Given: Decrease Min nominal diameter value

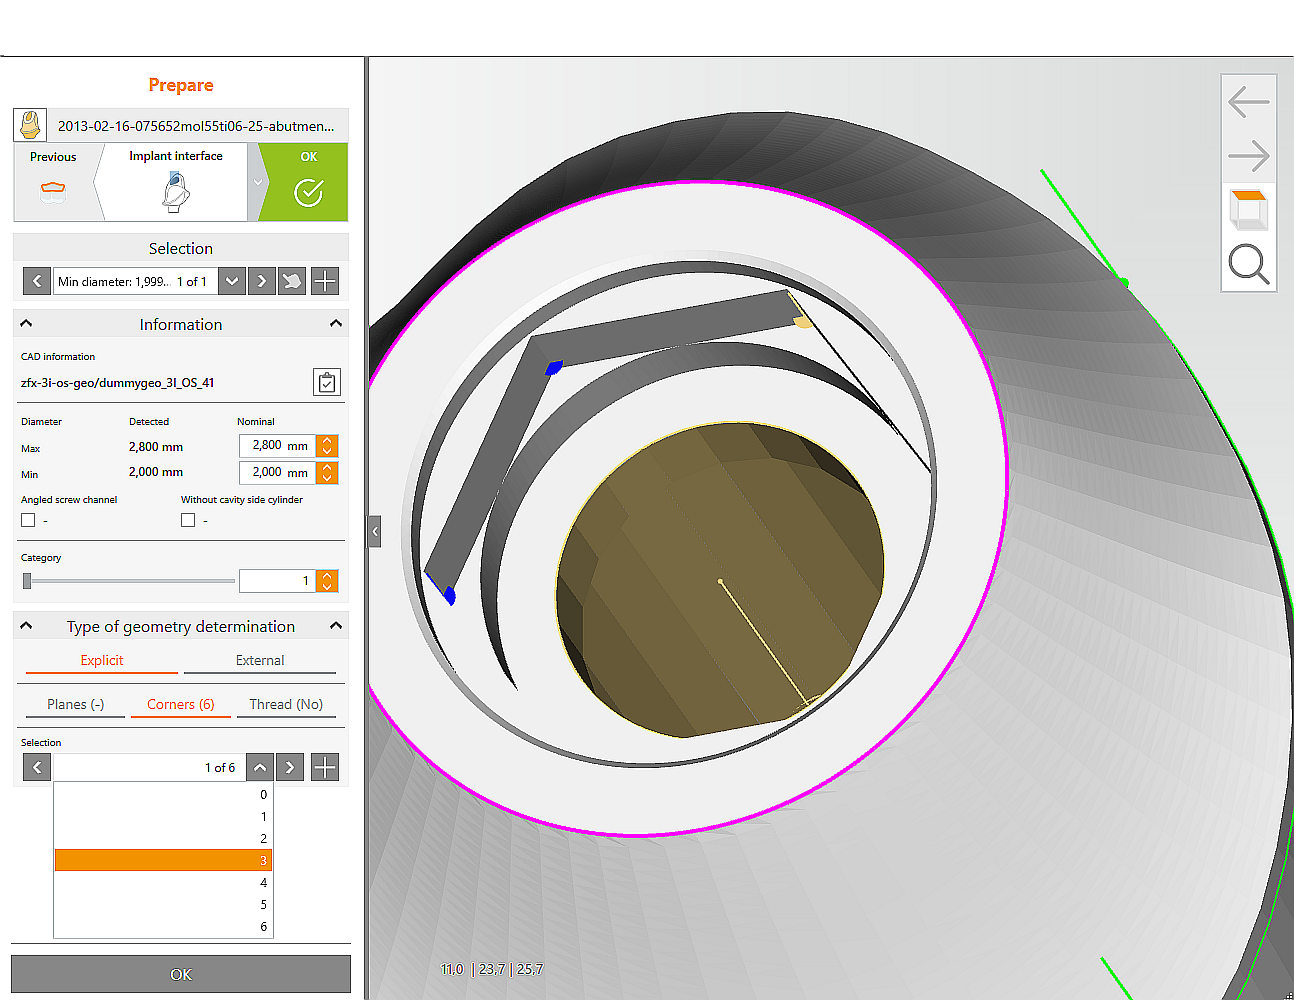Looking at the screenshot, I should 327,478.
